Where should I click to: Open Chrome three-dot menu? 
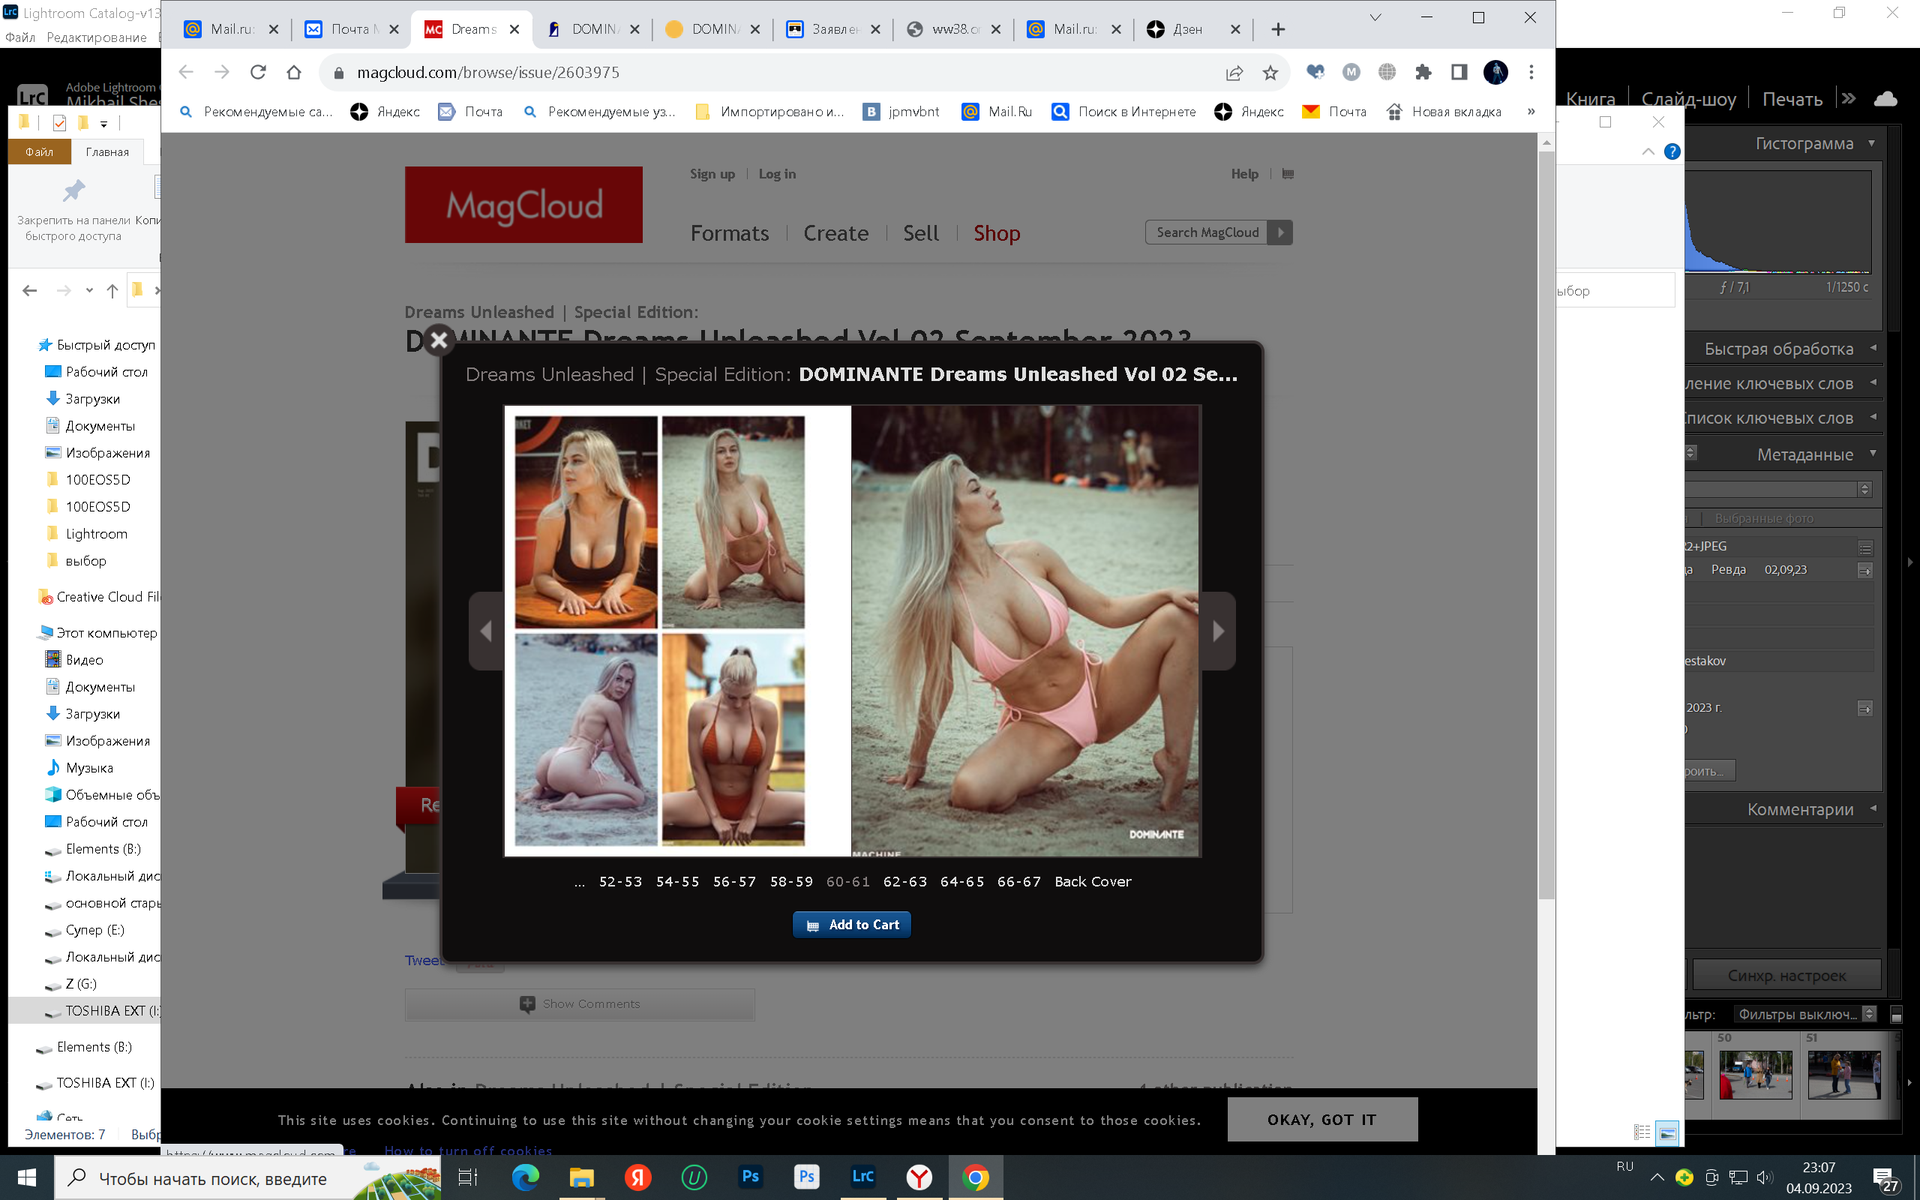[1531, 72]
